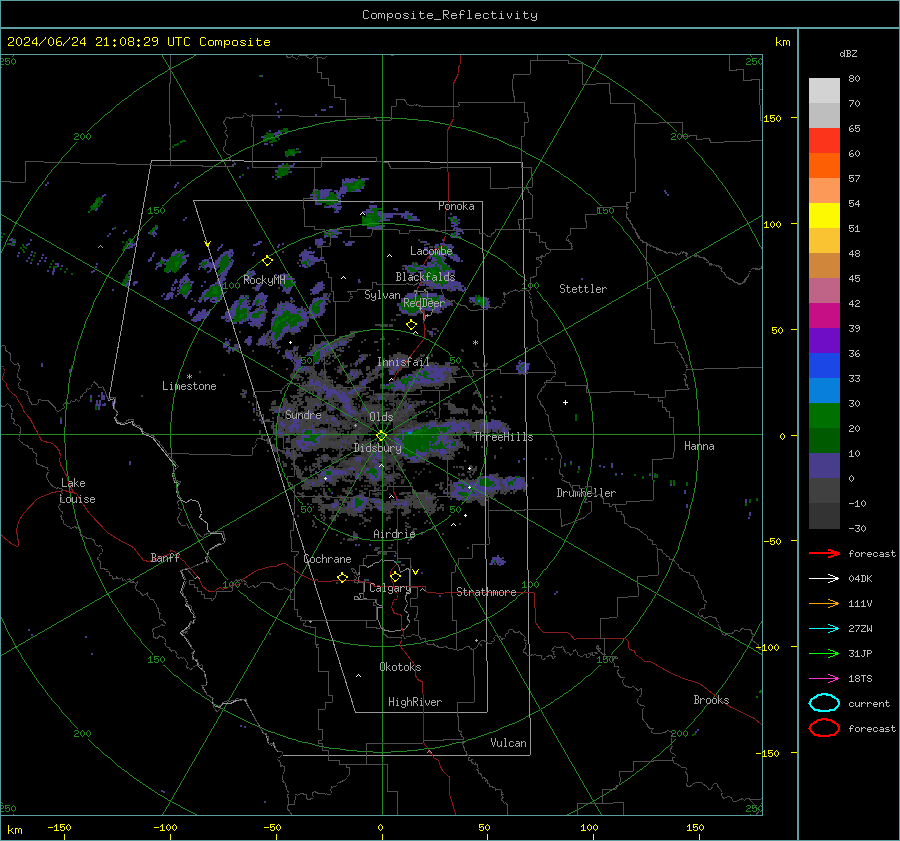Click the yellow diamond marker below RedDeer
Screen dimensions: 900x841
pos(411,325)
